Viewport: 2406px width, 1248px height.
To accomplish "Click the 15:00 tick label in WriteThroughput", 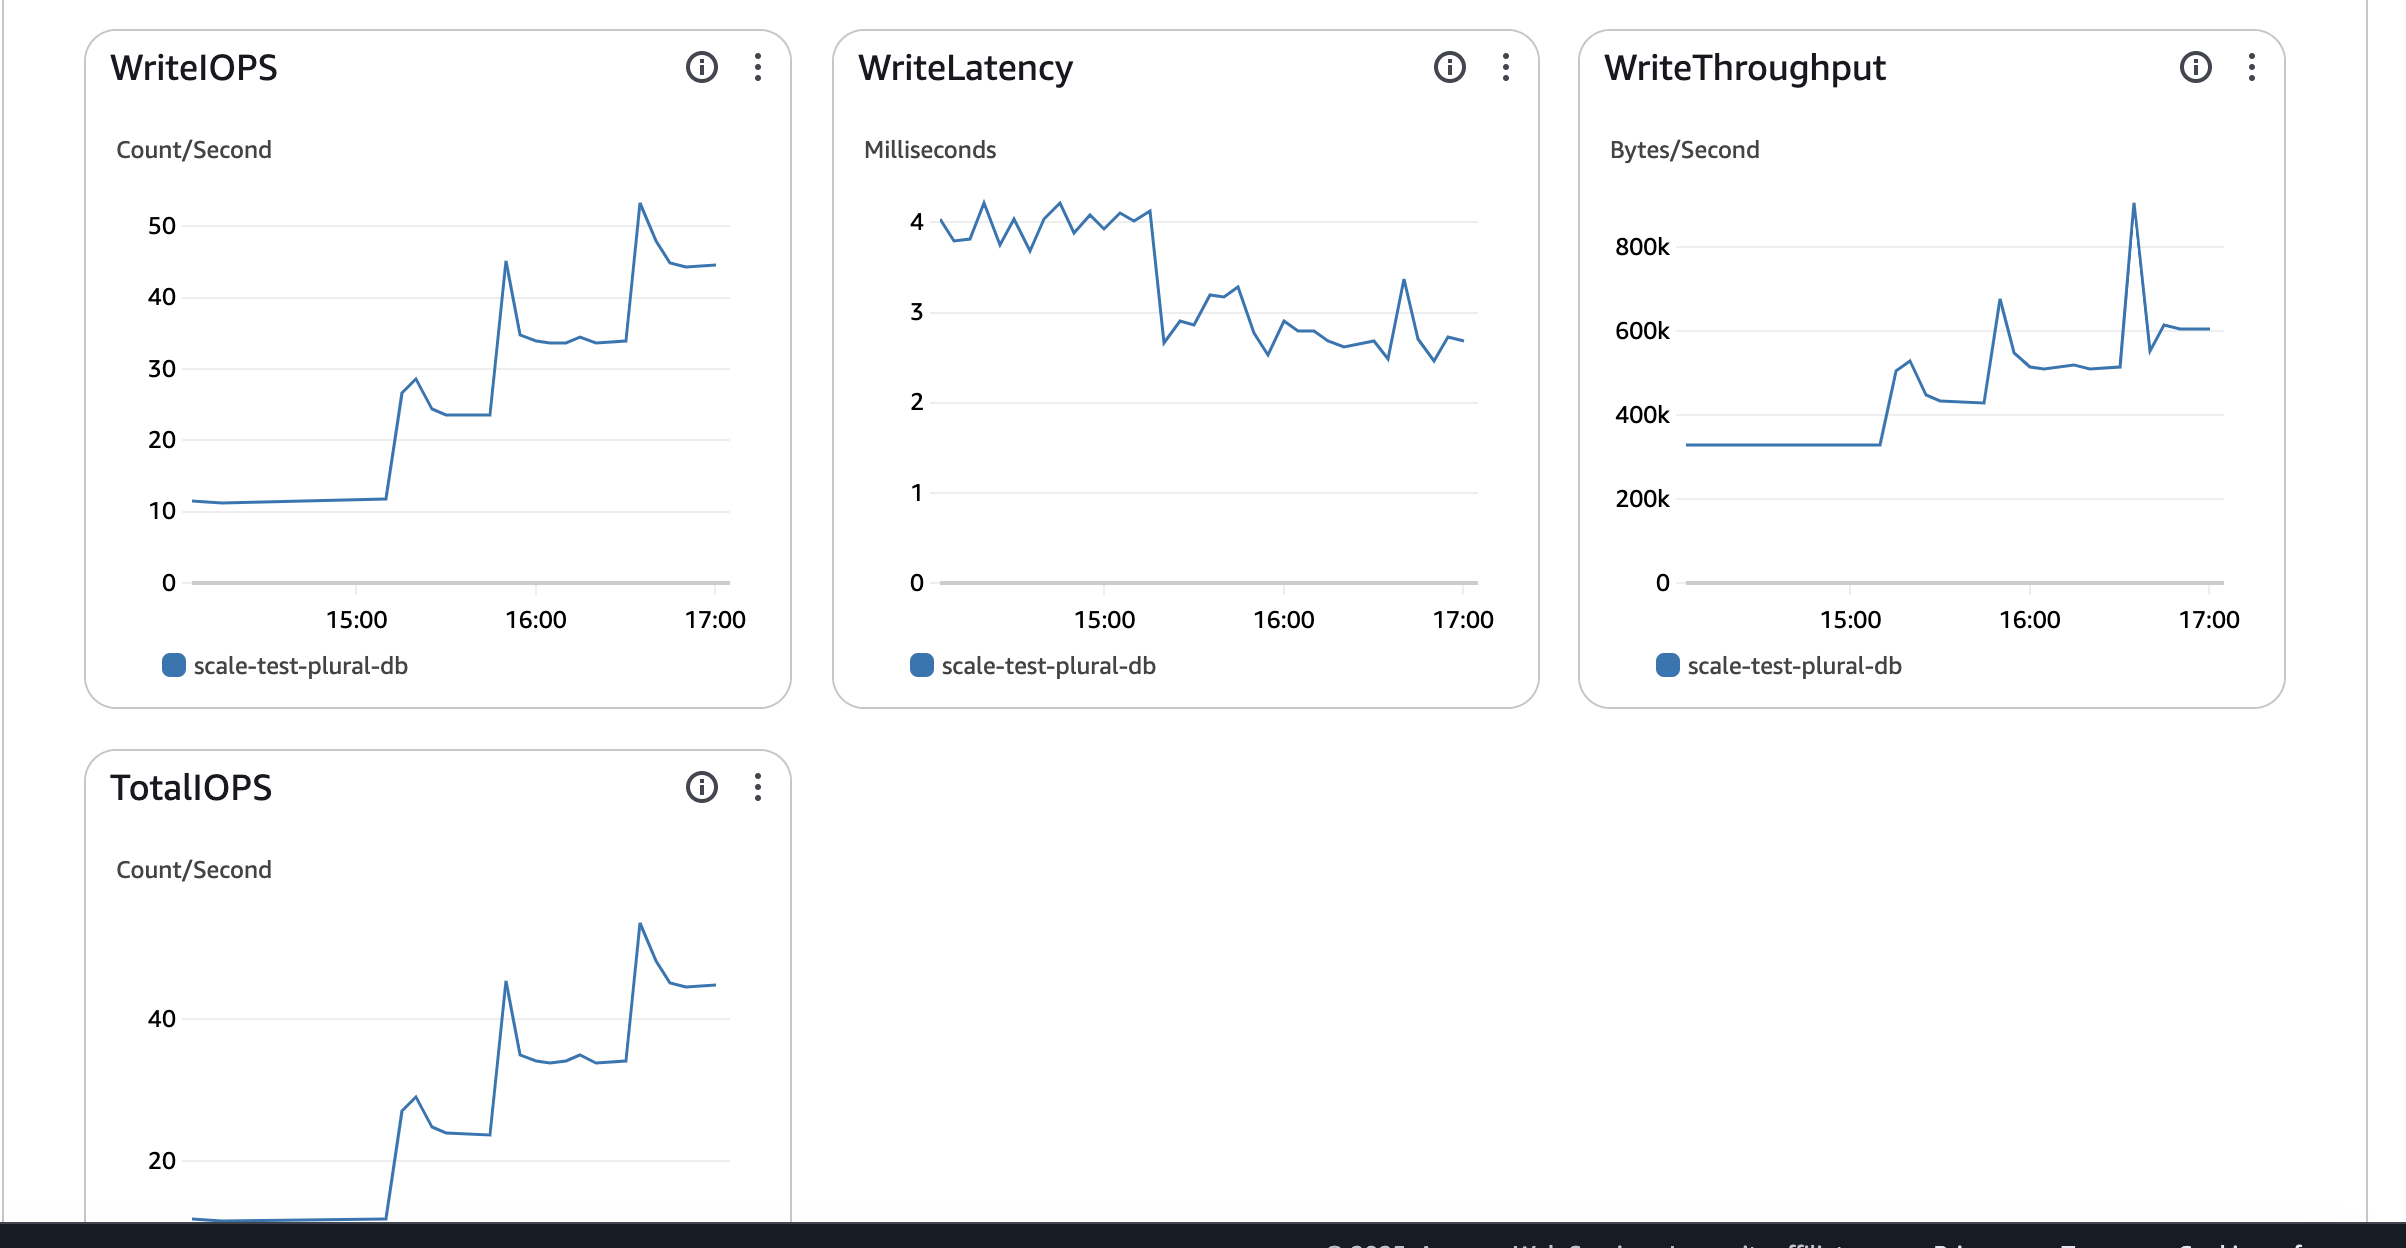I will (x=1850, y=620).
